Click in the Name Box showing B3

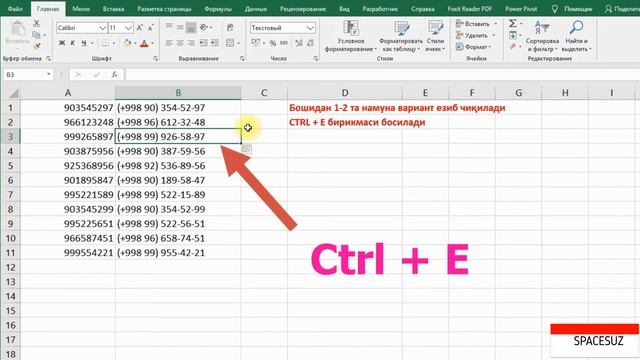(24, 74)
